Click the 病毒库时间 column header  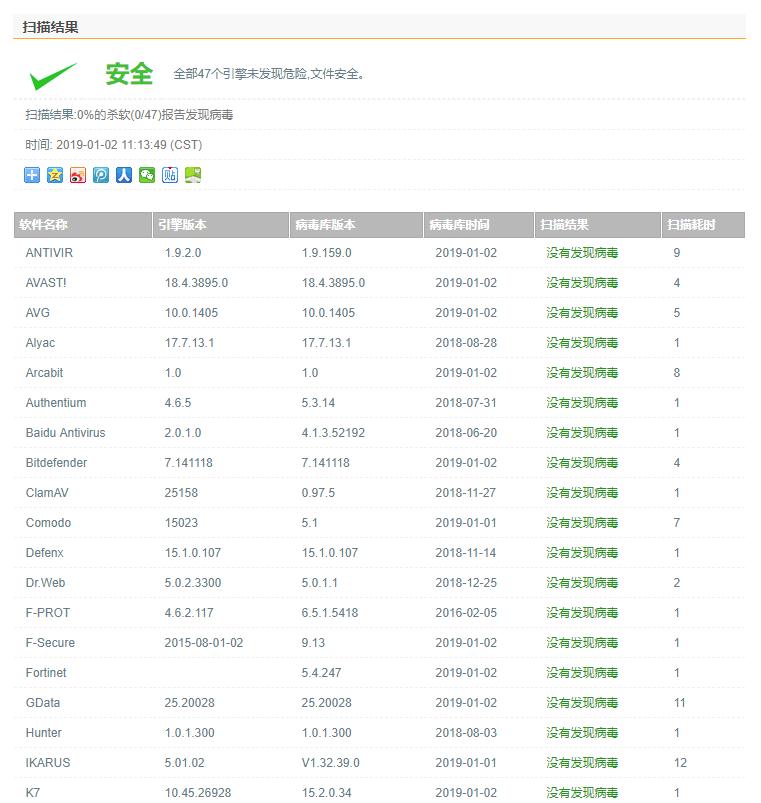tap(479, 225)
